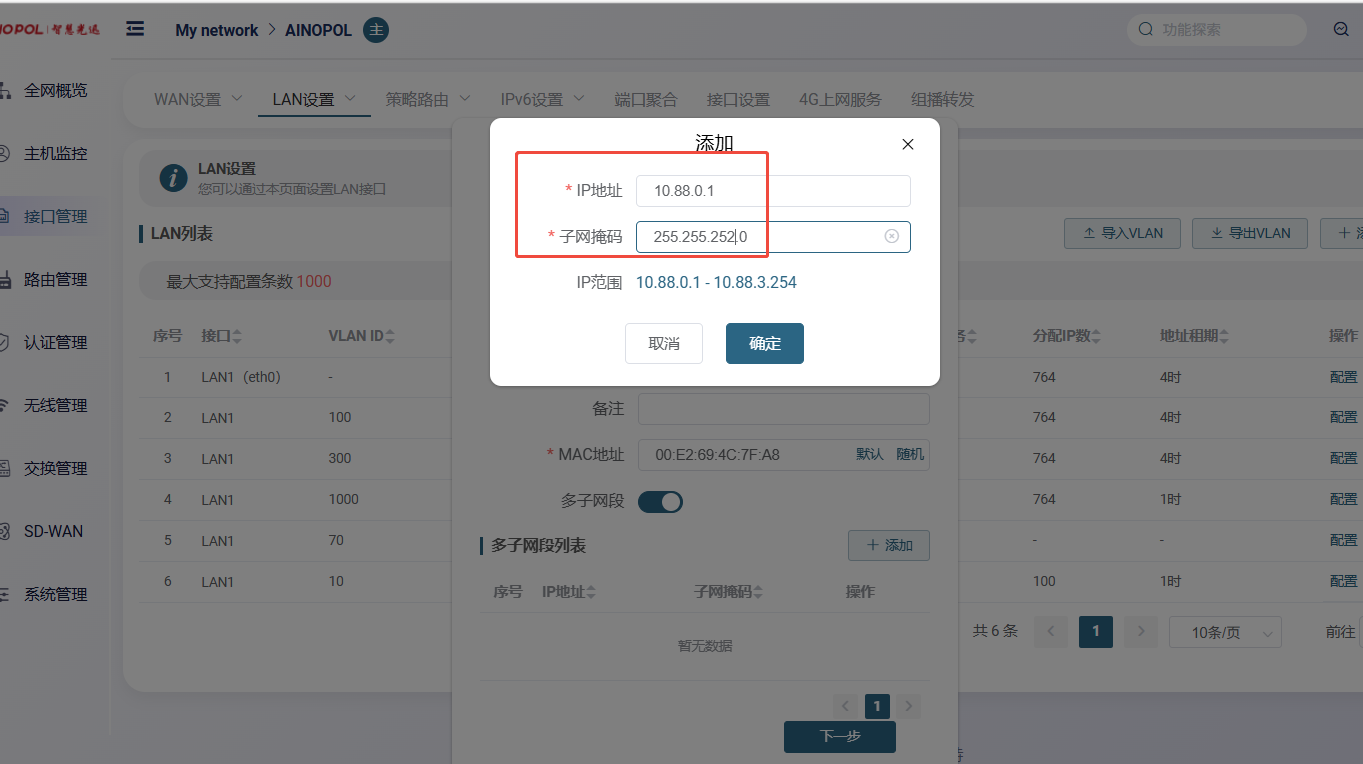Open 全网概览 from sidebar

55,91
